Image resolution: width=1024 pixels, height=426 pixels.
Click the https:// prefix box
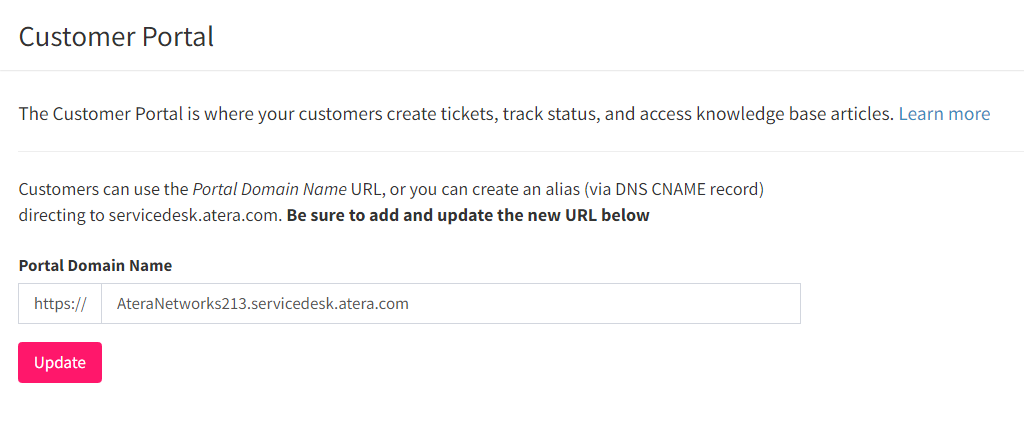[60, 303]
